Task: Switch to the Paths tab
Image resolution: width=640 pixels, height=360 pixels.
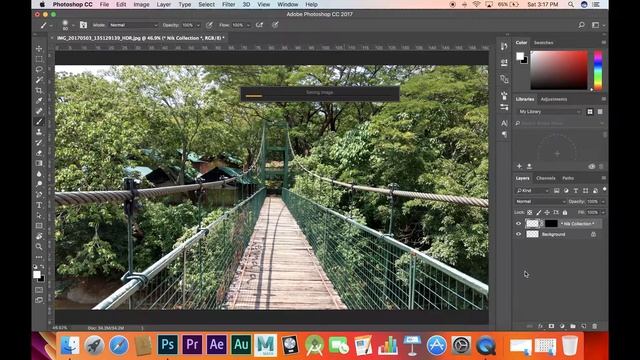Action: coord(568,178)
